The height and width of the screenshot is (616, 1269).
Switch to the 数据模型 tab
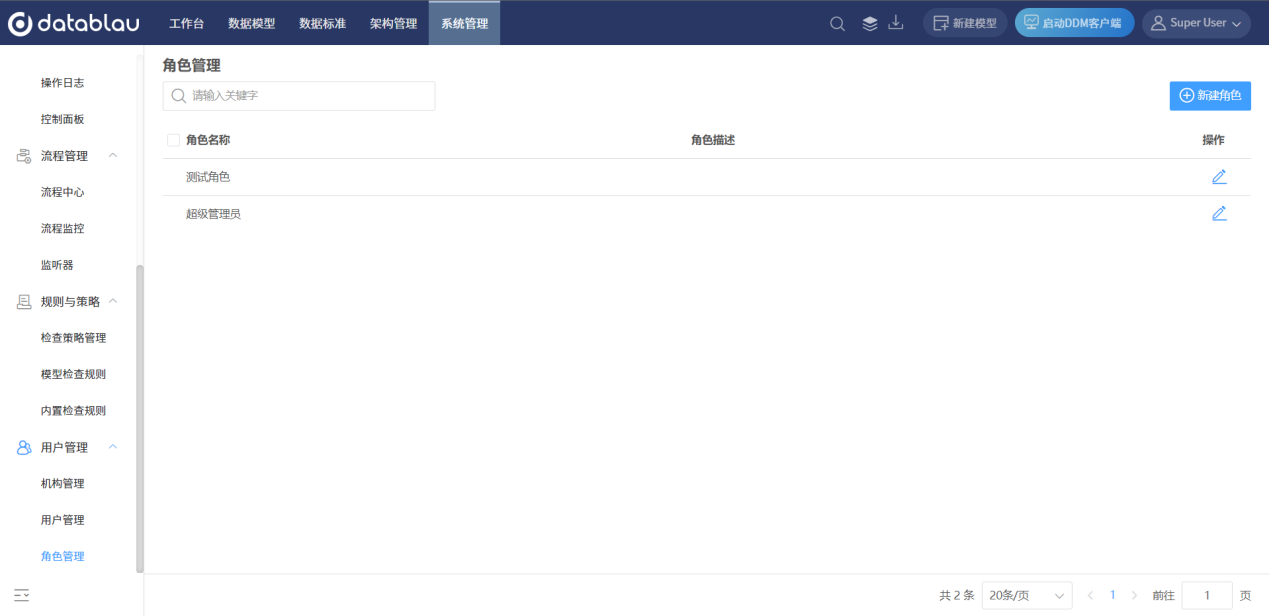(x=251, y=23)
